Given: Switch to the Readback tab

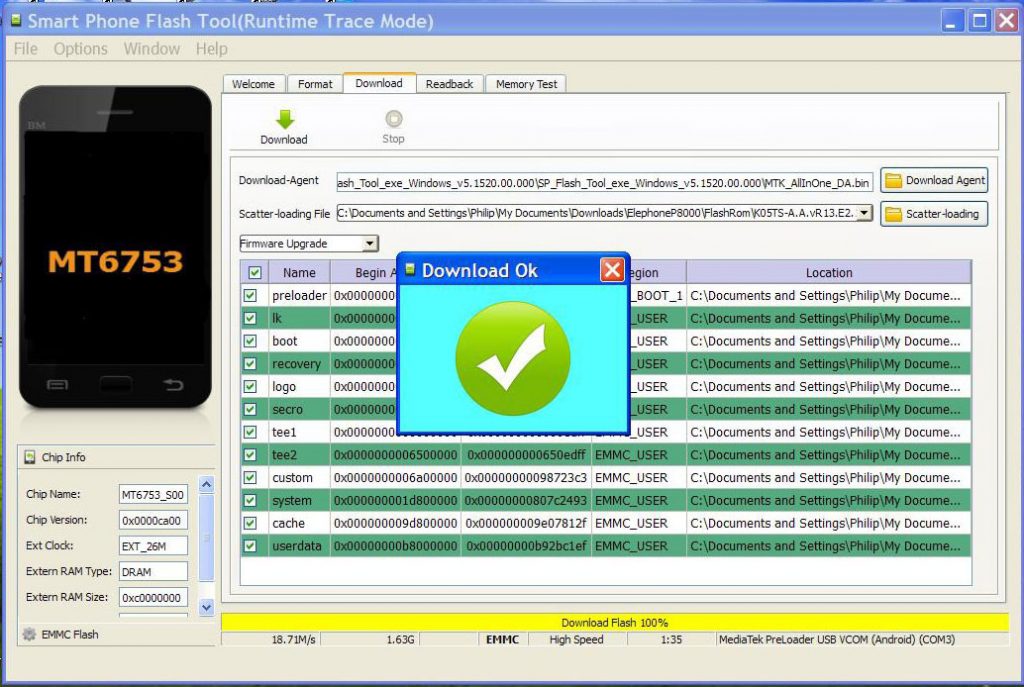Looking at the screenshot, I should click(x=449, y=84).
